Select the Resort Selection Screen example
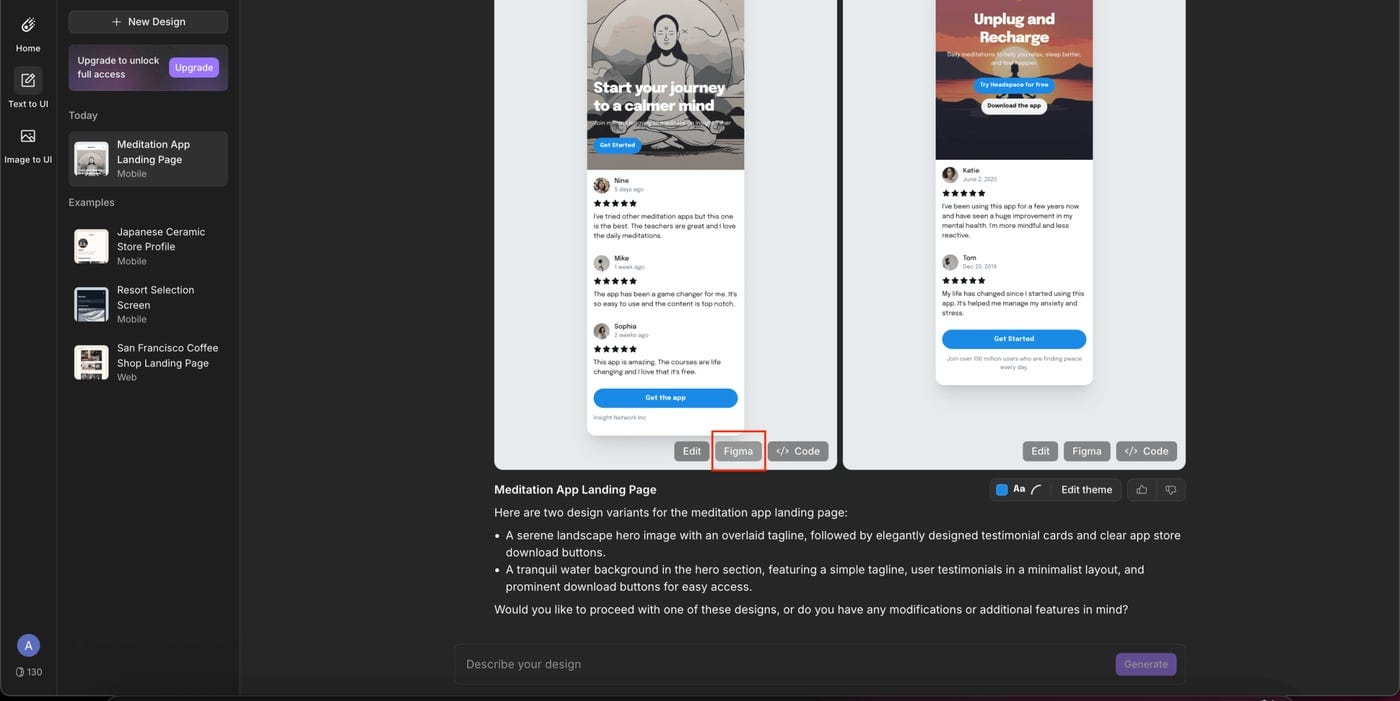The height and width of the screenshot is (701, 1400). pyautogui.click(x=148, y=304)
